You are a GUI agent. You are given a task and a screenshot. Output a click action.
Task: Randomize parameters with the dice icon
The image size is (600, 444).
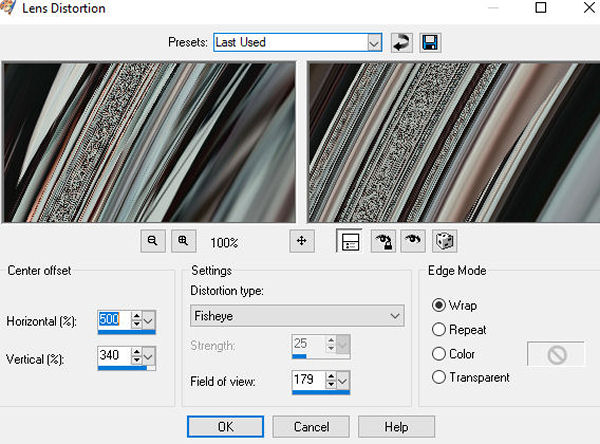click(444, 241)
